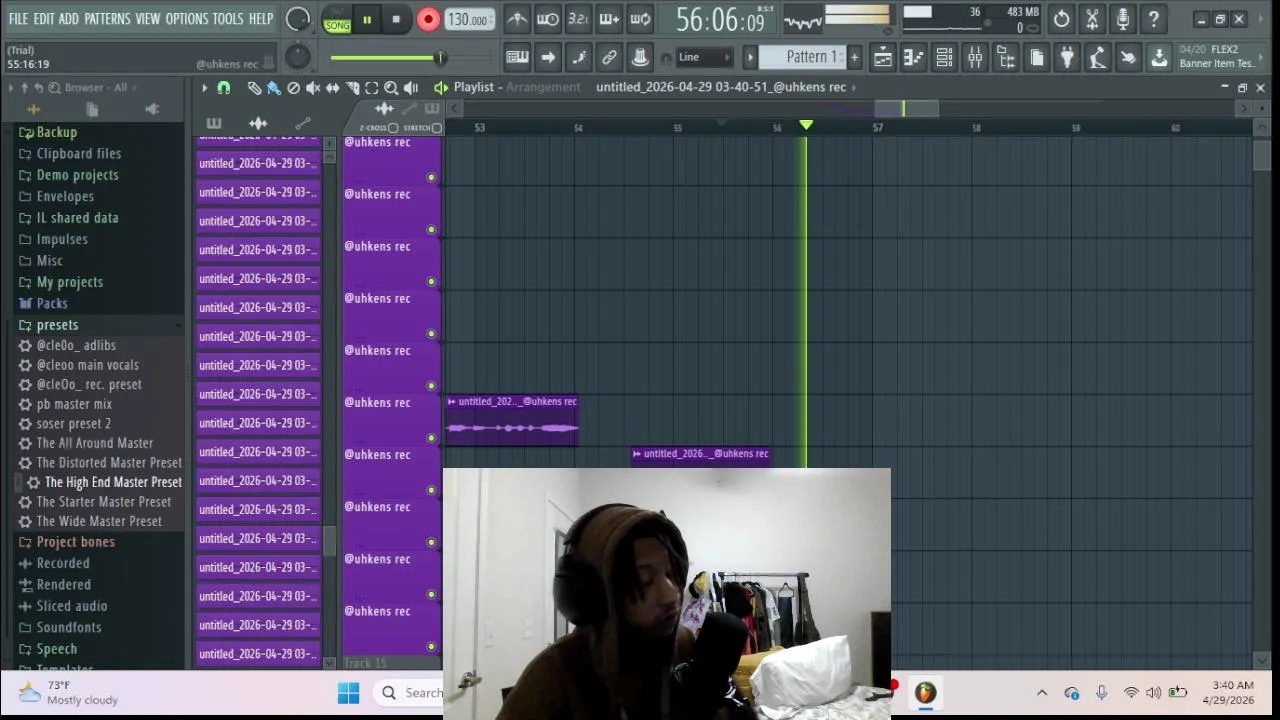The width and height of the screenshot is (1280, 720).
Task: Select the Mute tool speaker icon
Action: click(x=313, y=88)
